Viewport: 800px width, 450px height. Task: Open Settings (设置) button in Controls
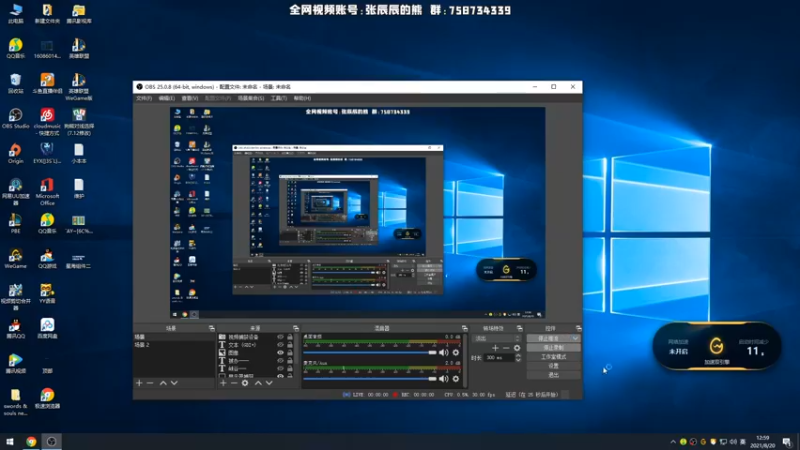(553, 366)
